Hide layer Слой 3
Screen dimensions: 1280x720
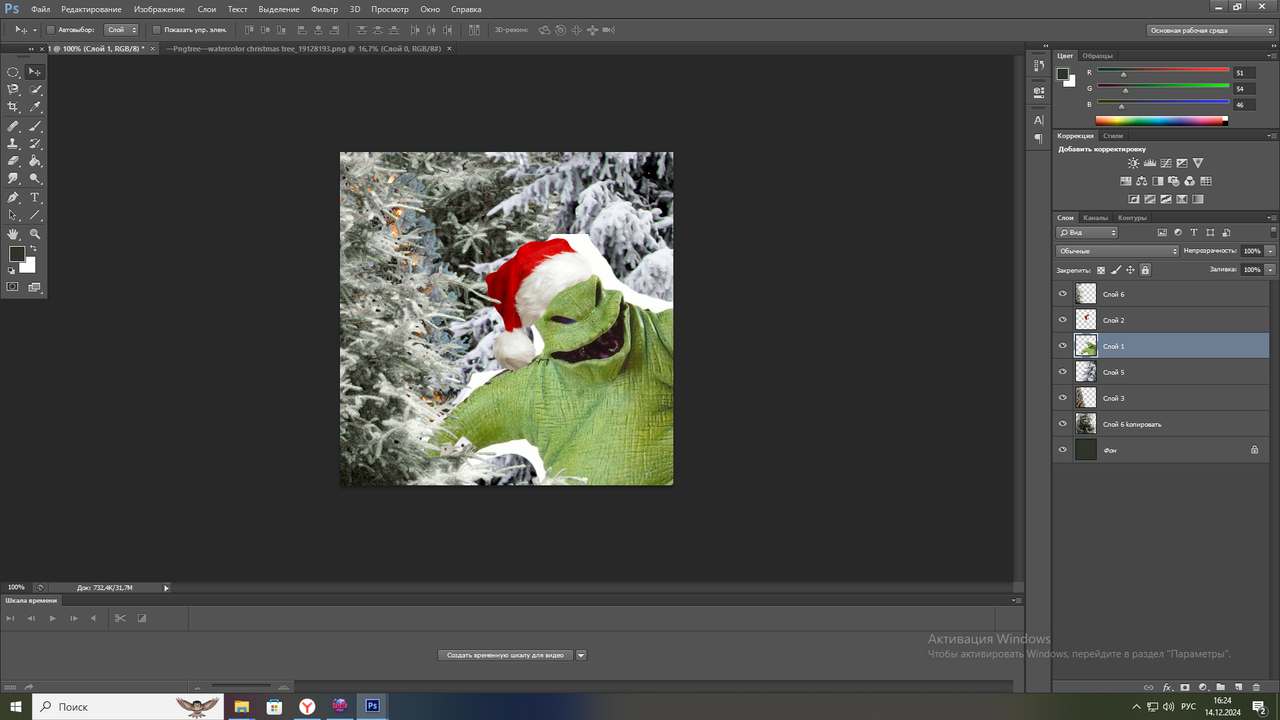coord(1063,398)
